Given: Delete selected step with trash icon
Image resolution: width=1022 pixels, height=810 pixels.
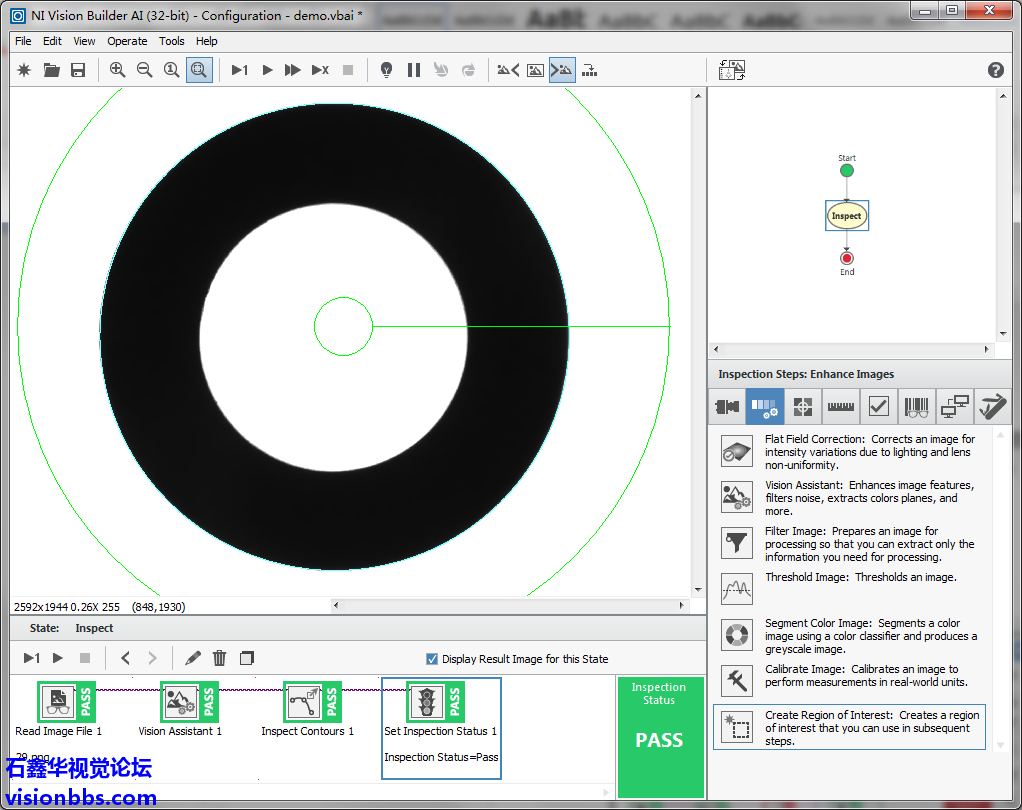Looking at the screenshot, I should click(220, 658).
